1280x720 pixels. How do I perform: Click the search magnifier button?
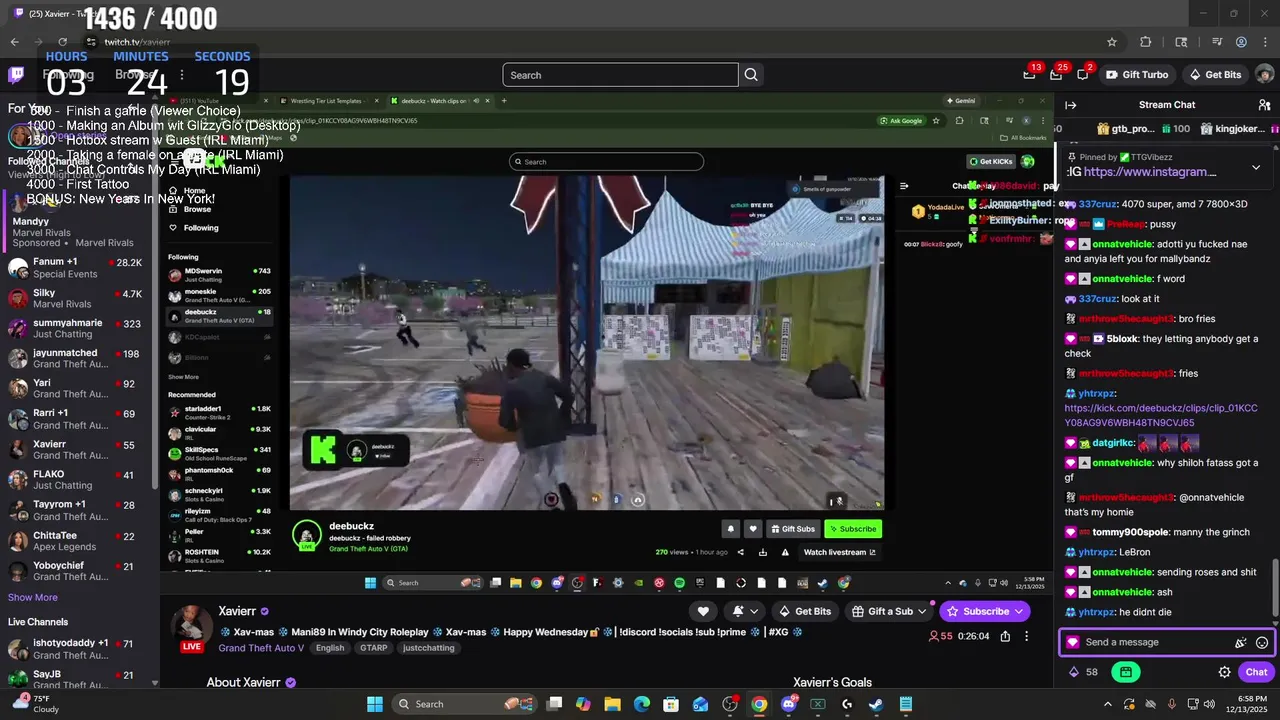751,75
